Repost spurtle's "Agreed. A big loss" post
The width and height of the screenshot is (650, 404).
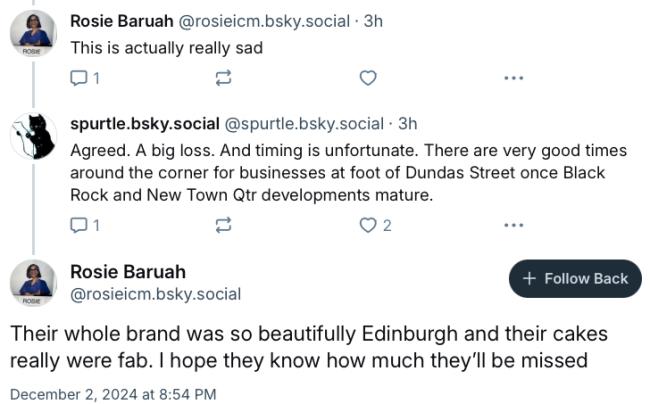223,225
